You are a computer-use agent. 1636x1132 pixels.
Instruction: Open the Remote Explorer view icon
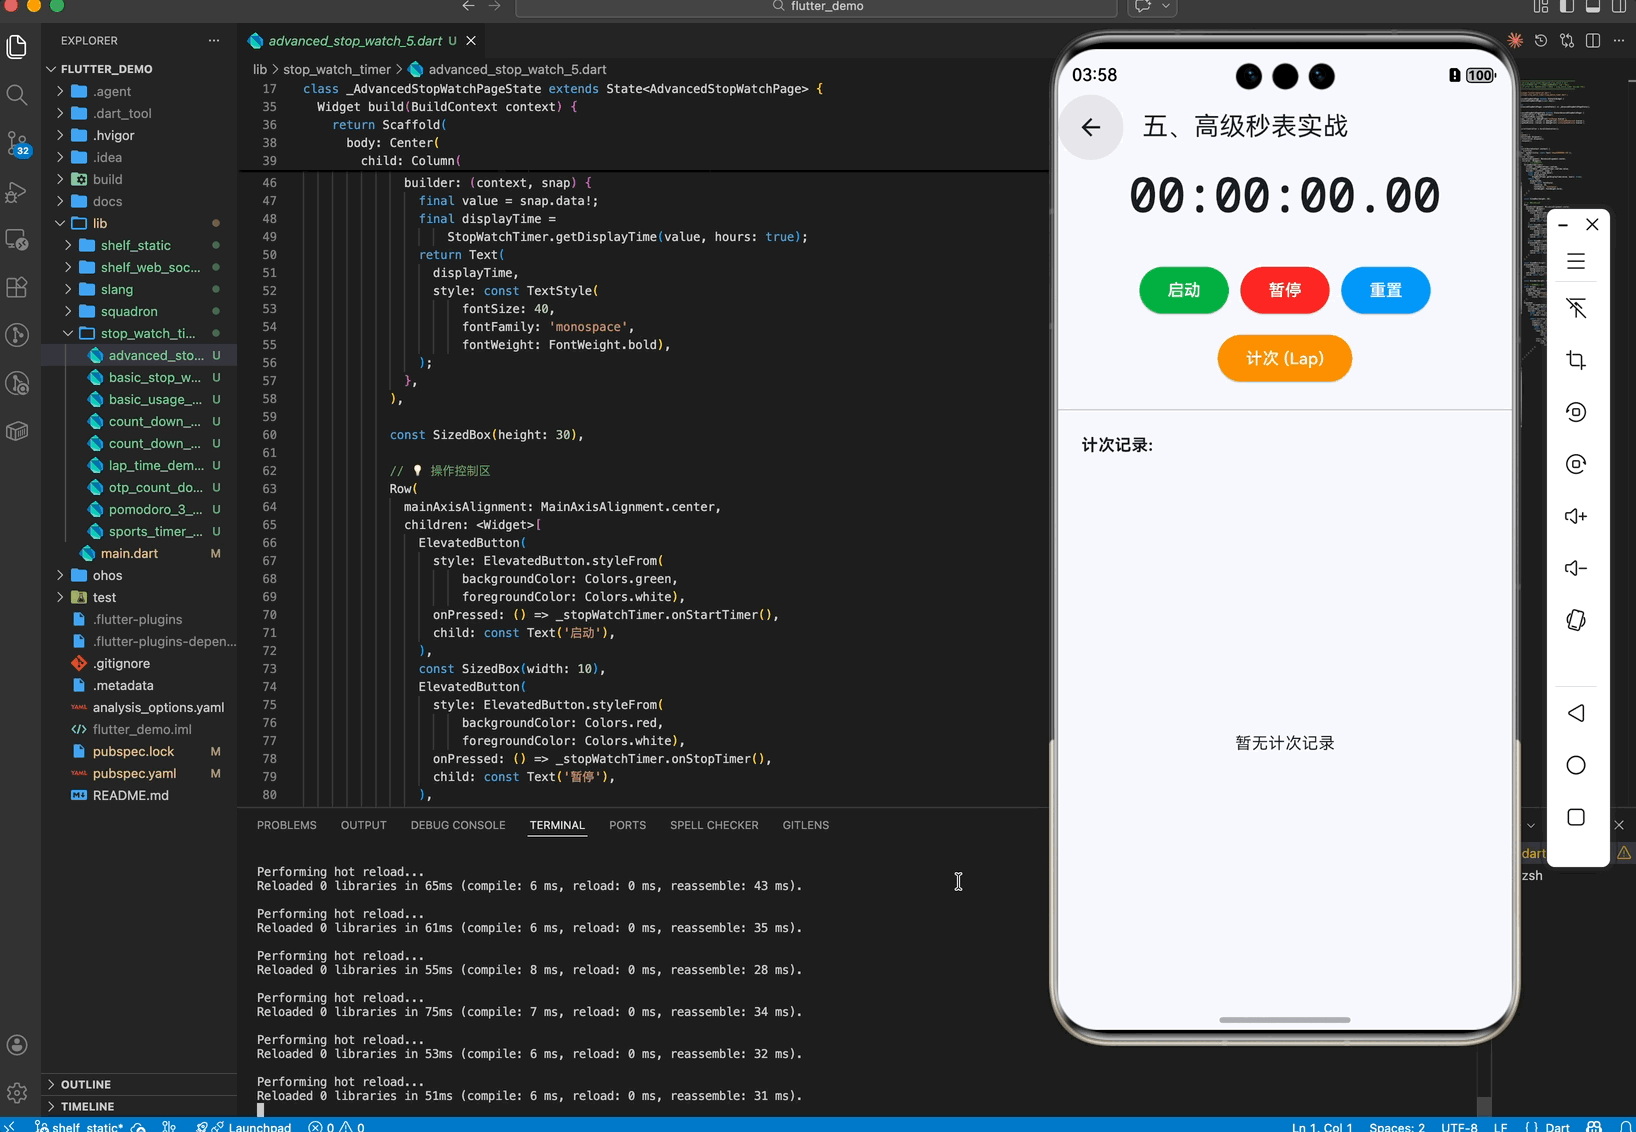pos(17,240)
